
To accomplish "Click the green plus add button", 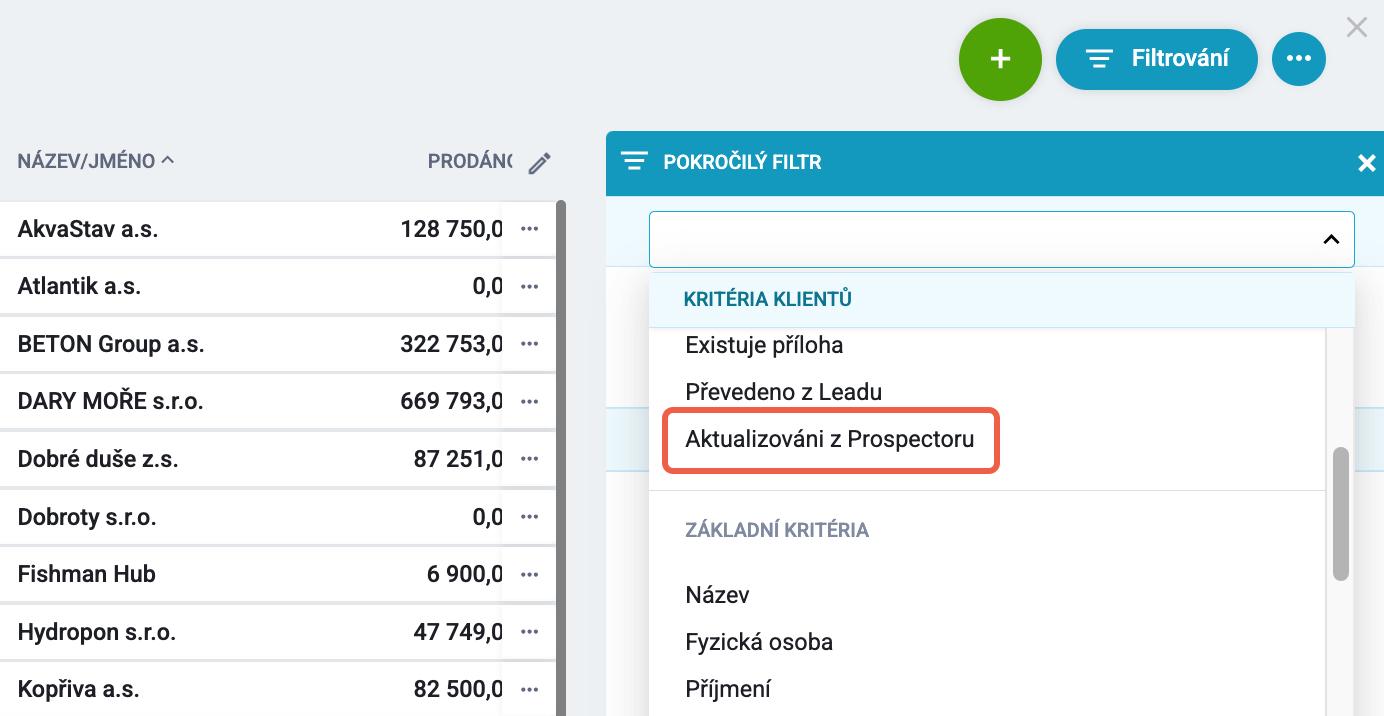I will click(x=1000, y=59).
